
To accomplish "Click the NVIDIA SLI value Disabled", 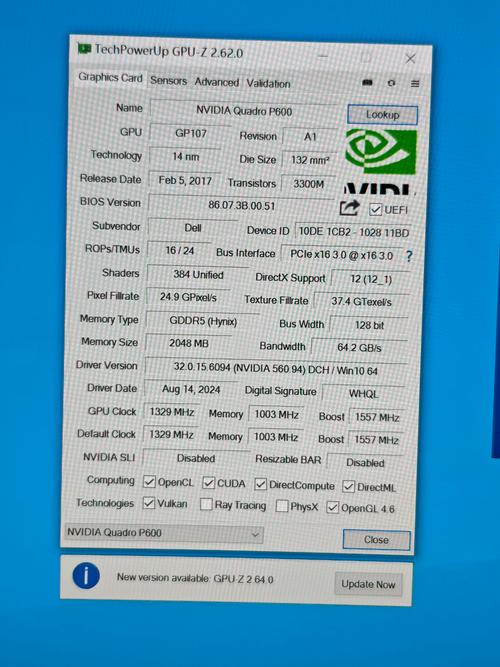I will (x=196, y=458).
